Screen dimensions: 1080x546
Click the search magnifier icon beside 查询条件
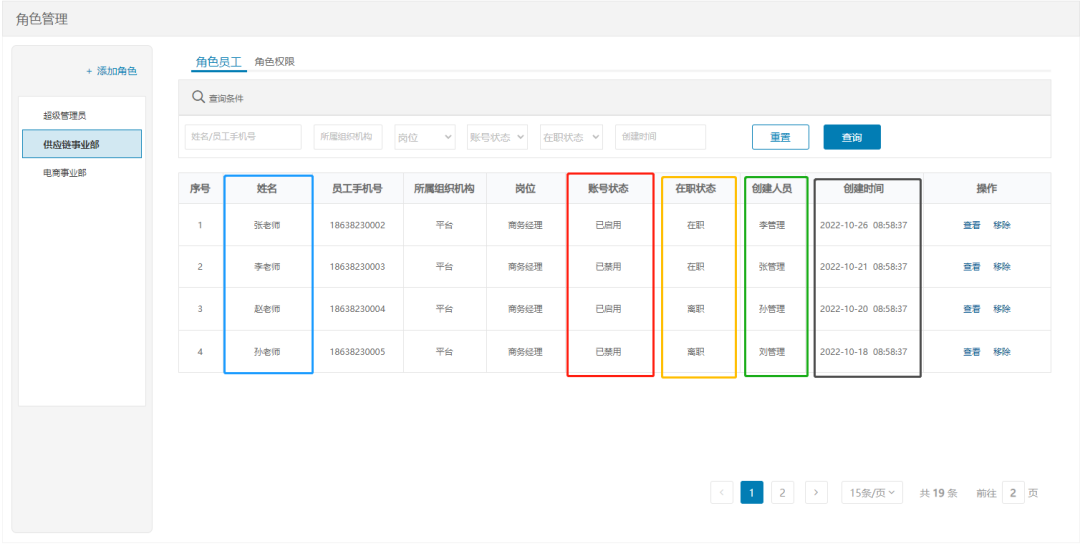coord(198,97)
